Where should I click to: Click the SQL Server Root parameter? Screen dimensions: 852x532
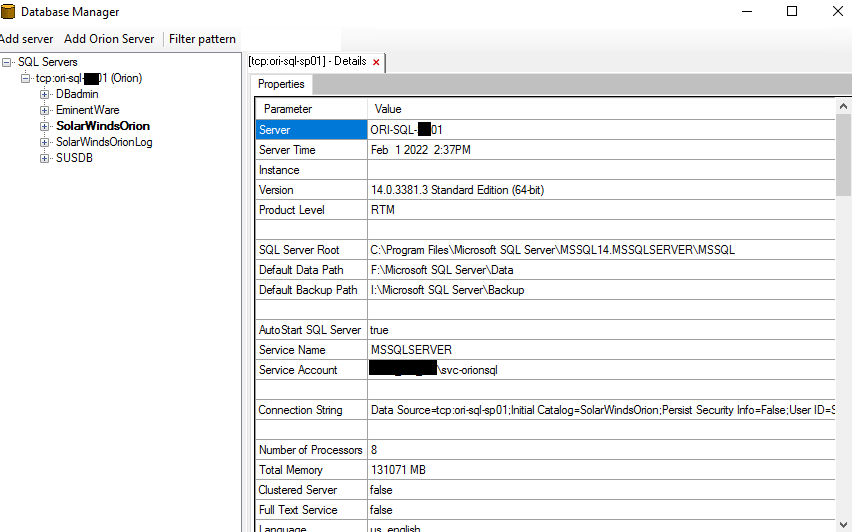pos(311,250)
